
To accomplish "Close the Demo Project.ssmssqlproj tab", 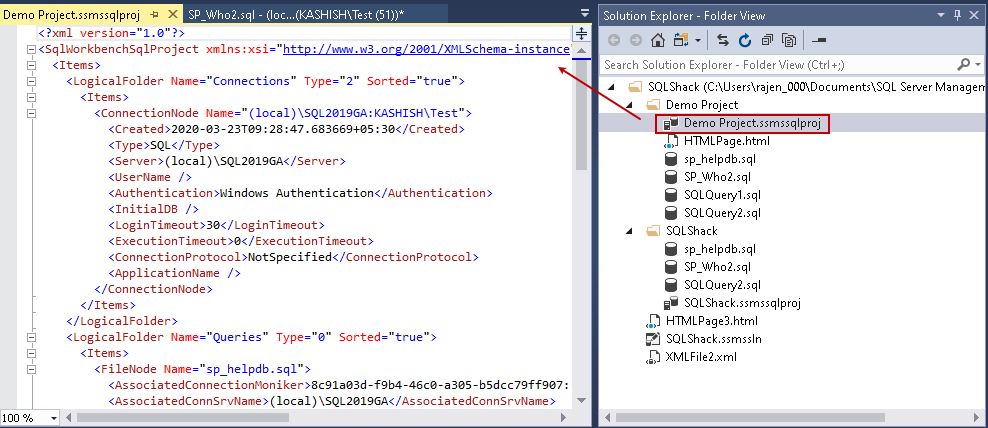I will coord(173,14).
